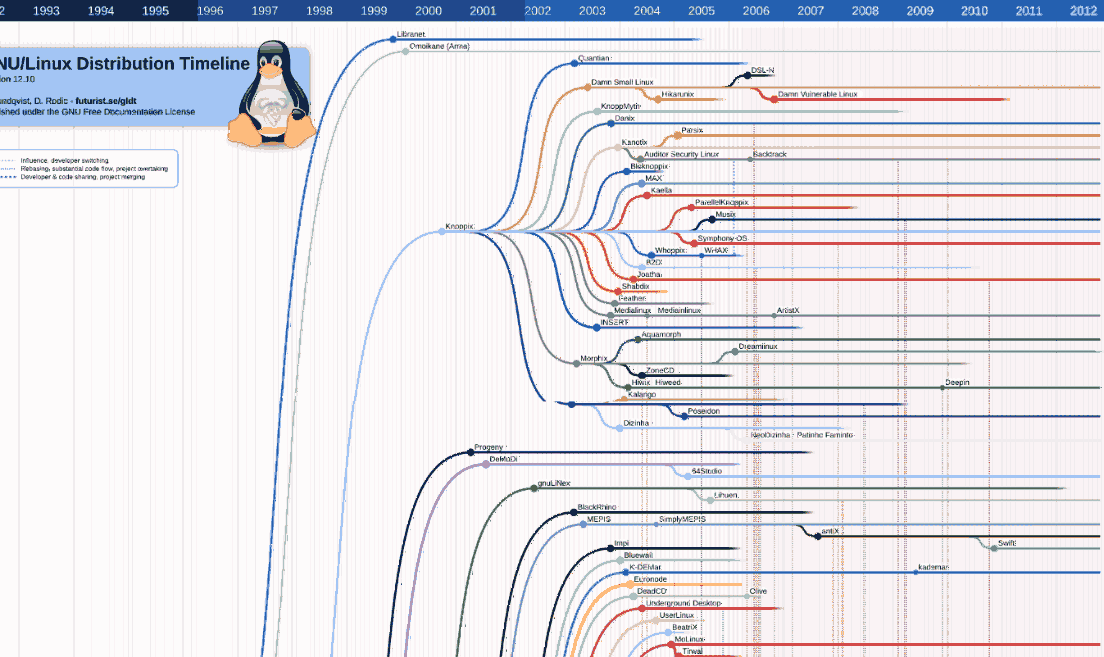
Task: Click the "Hiweed" label
Action: pos(668,382)
